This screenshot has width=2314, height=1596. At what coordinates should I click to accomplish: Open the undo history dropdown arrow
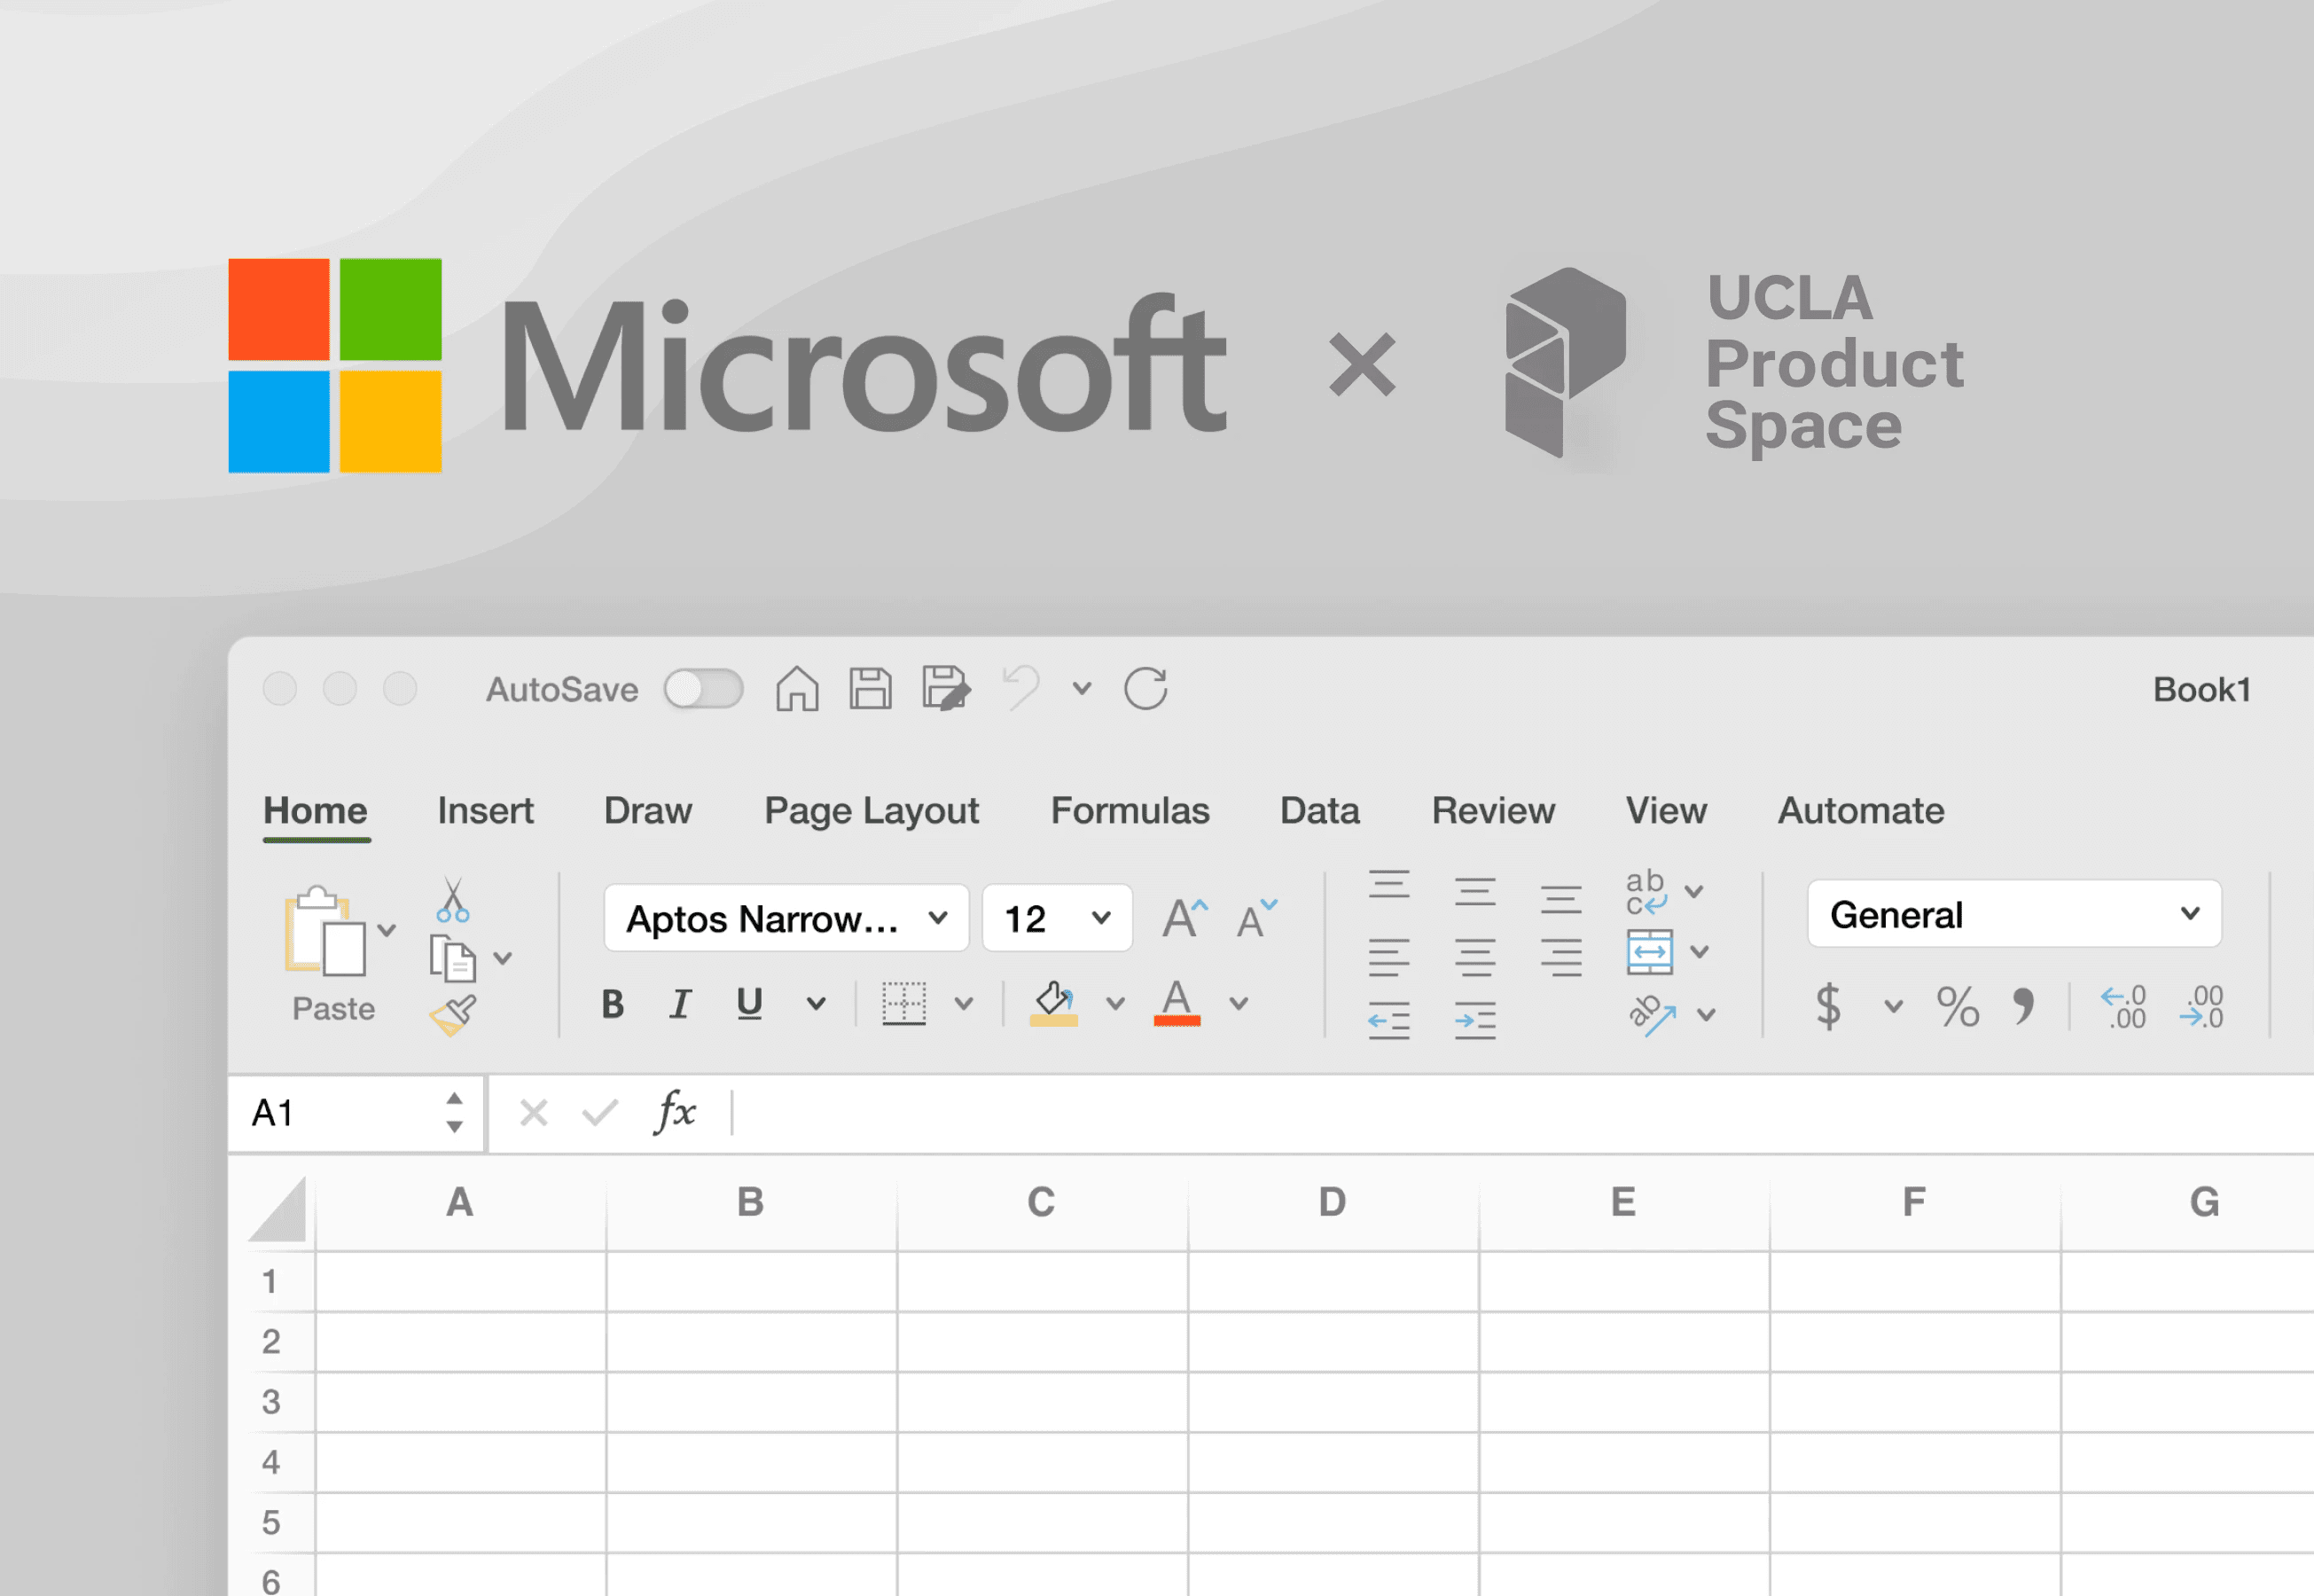1082,689
